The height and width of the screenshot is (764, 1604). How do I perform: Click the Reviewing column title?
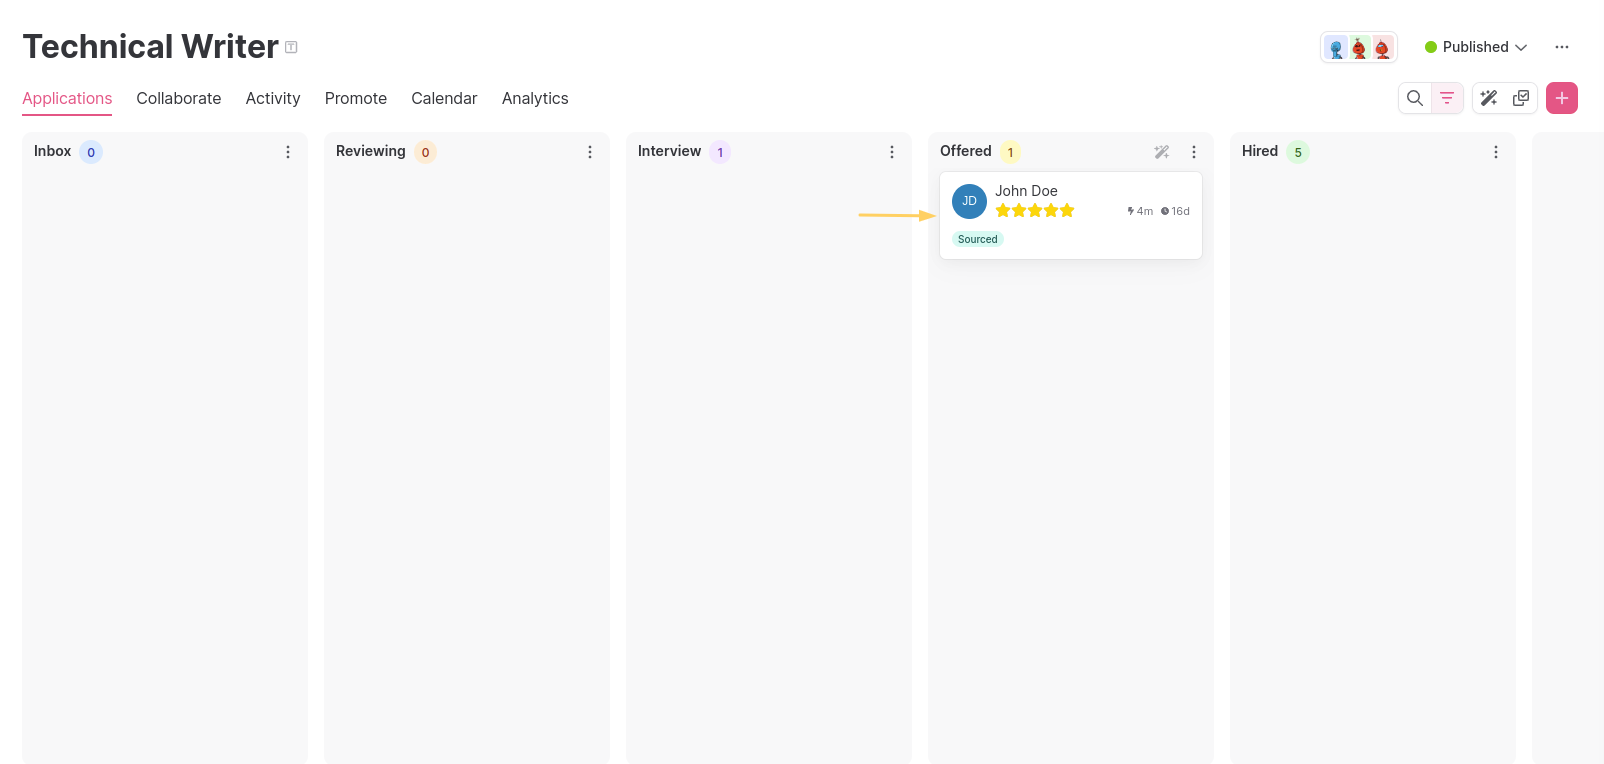pyautogui.click(x=371, y=151)
